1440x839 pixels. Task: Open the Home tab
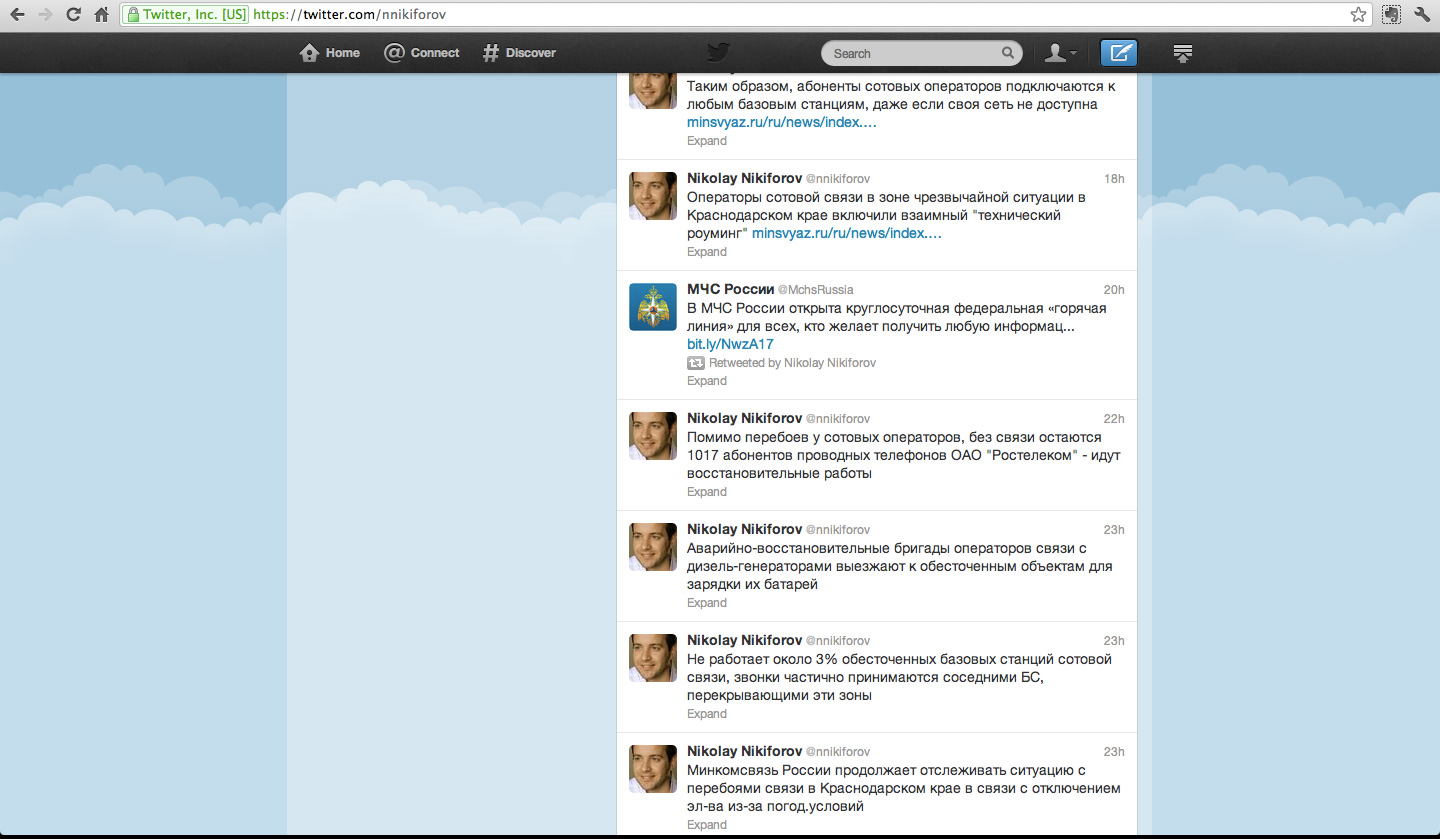point(330,53)
